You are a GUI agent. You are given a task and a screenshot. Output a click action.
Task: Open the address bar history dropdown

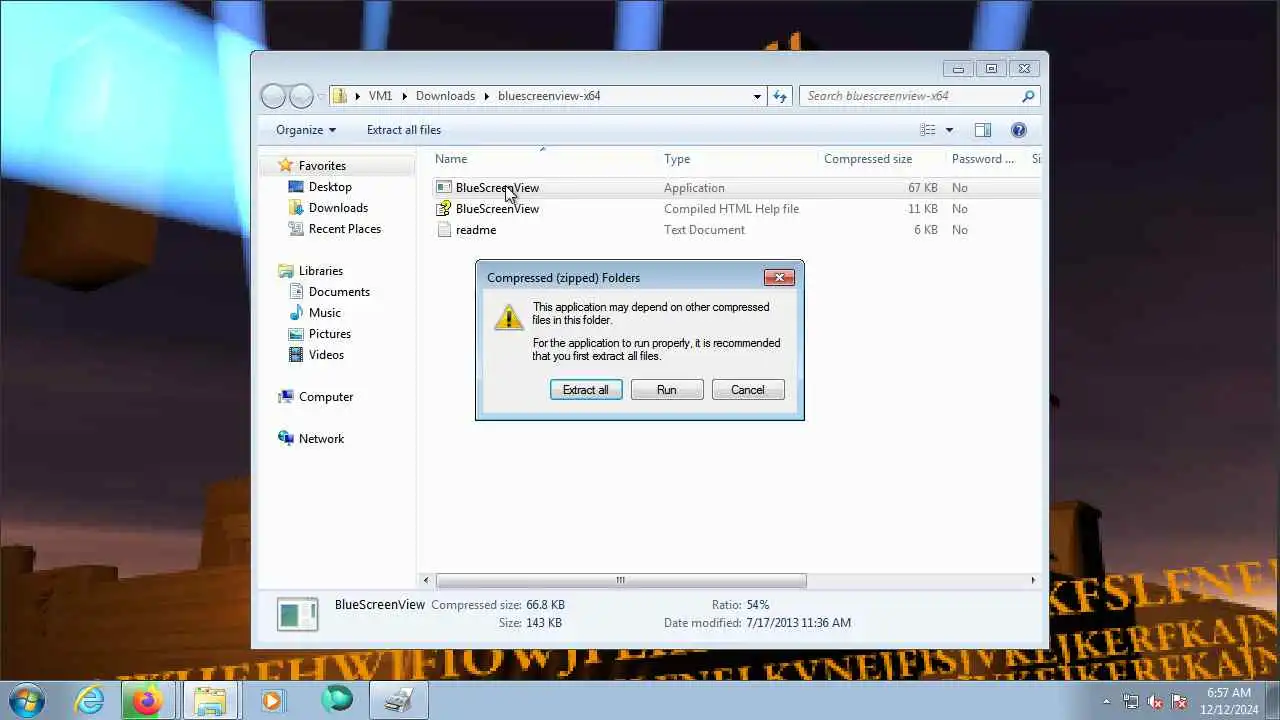point(757,96)
